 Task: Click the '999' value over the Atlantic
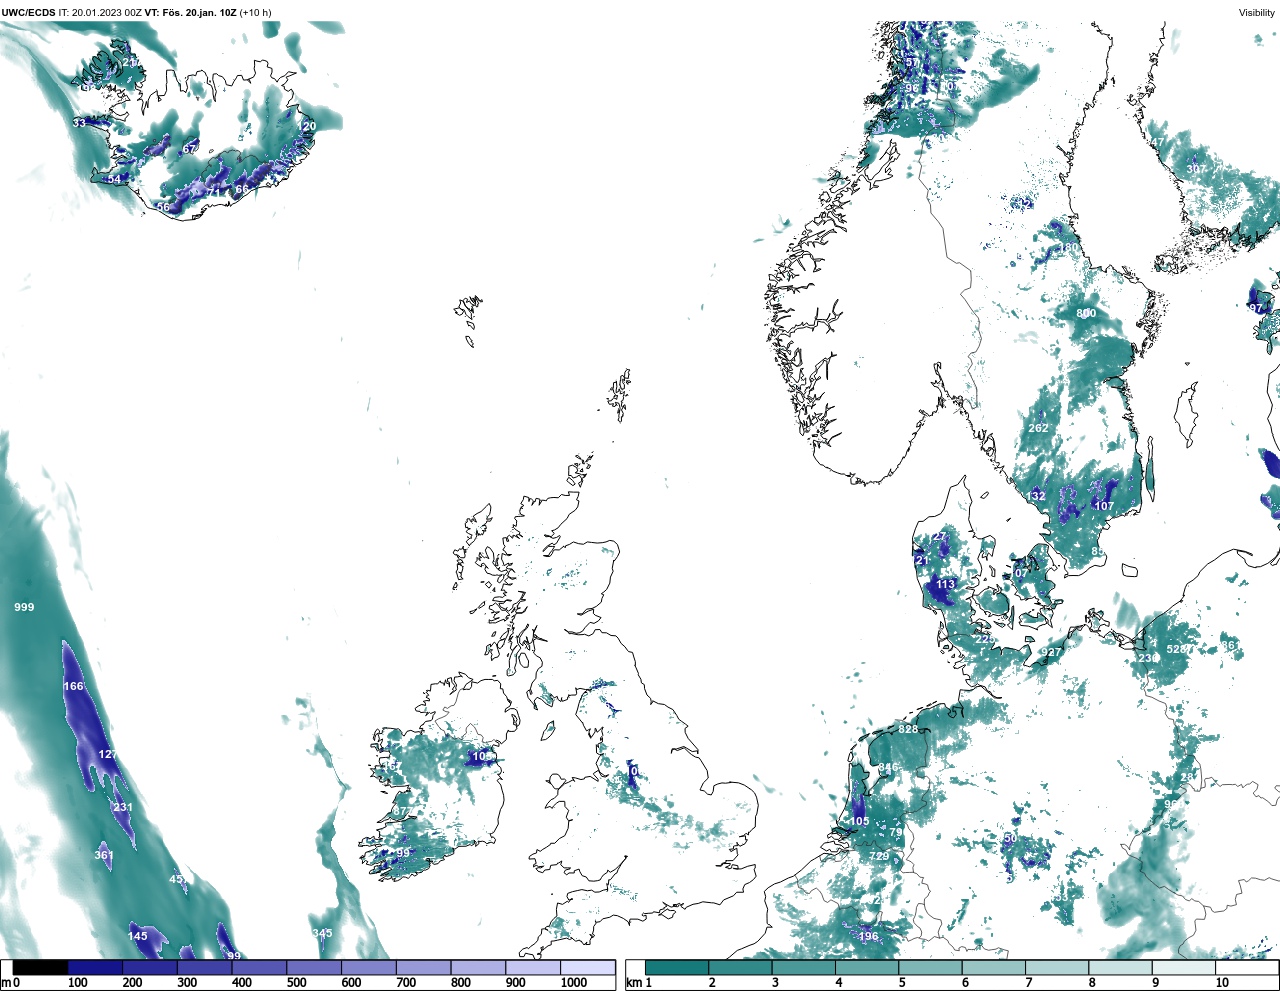click(x=24, y=607)
